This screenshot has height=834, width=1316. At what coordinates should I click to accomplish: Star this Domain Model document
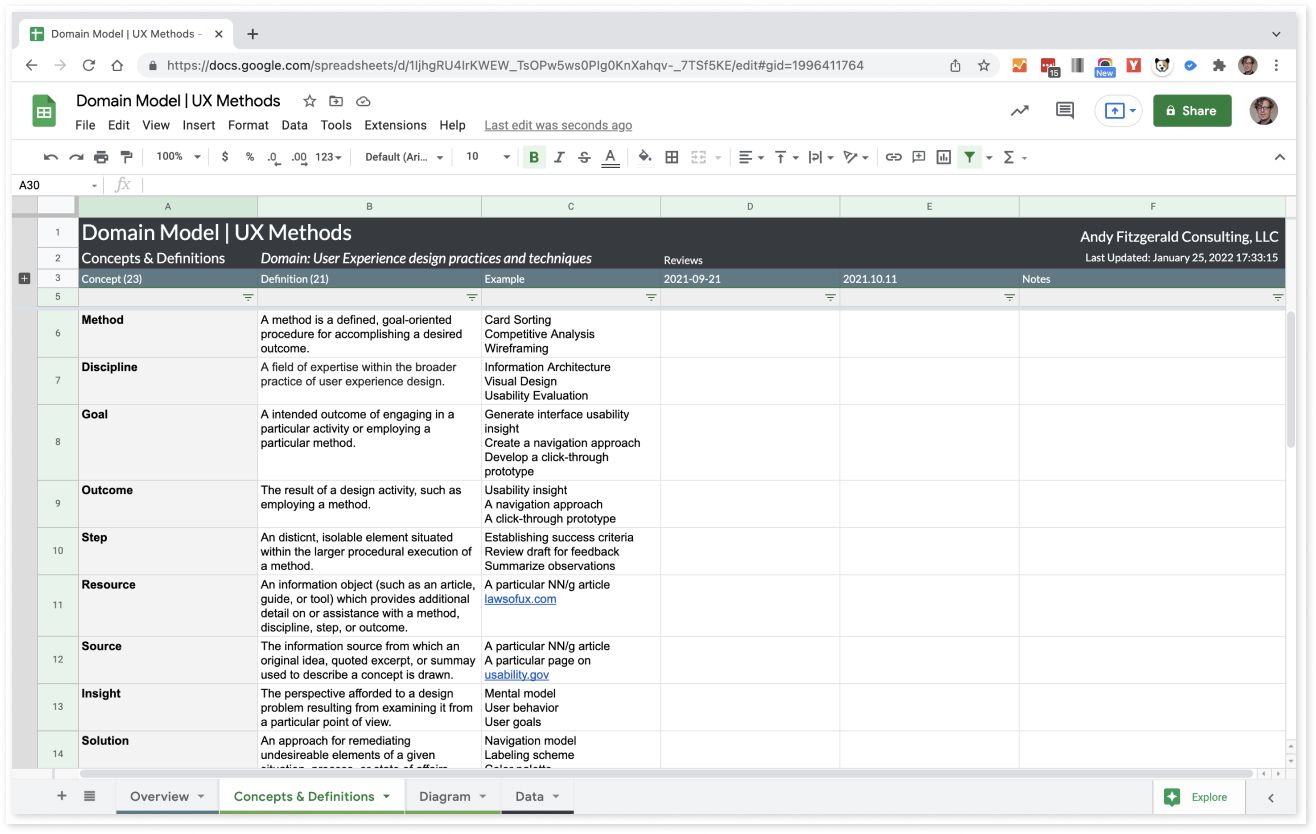pyautogui.click(x=310, y=101)
